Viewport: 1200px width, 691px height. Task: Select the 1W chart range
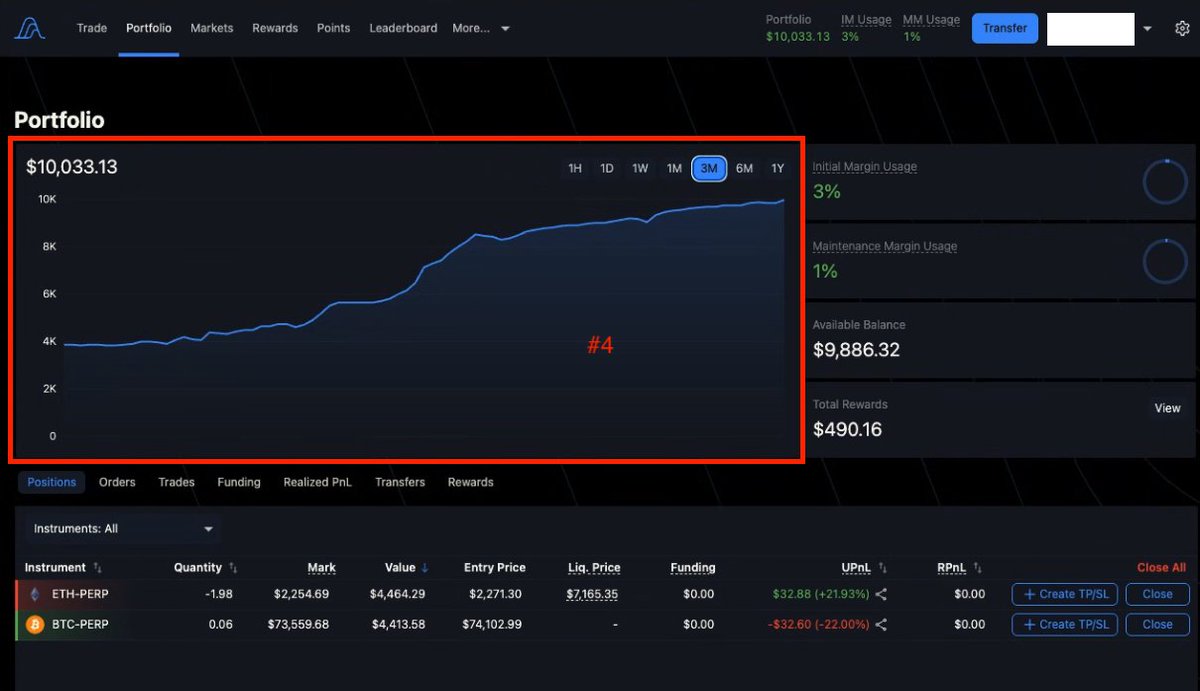tap(640, 168)
